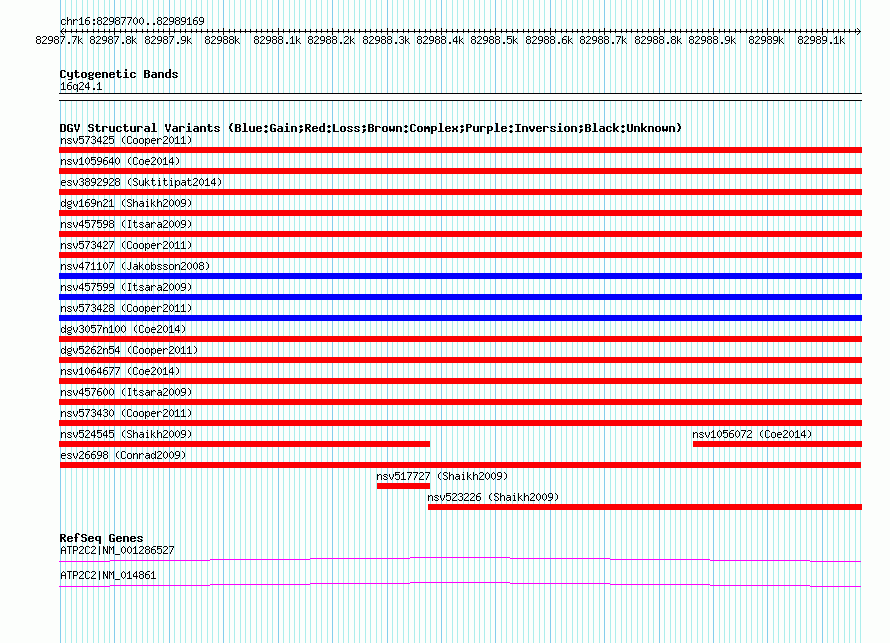Click the 82988.5k ruler tick label
The width and height of the screenshot is (890, 643).
494,40
